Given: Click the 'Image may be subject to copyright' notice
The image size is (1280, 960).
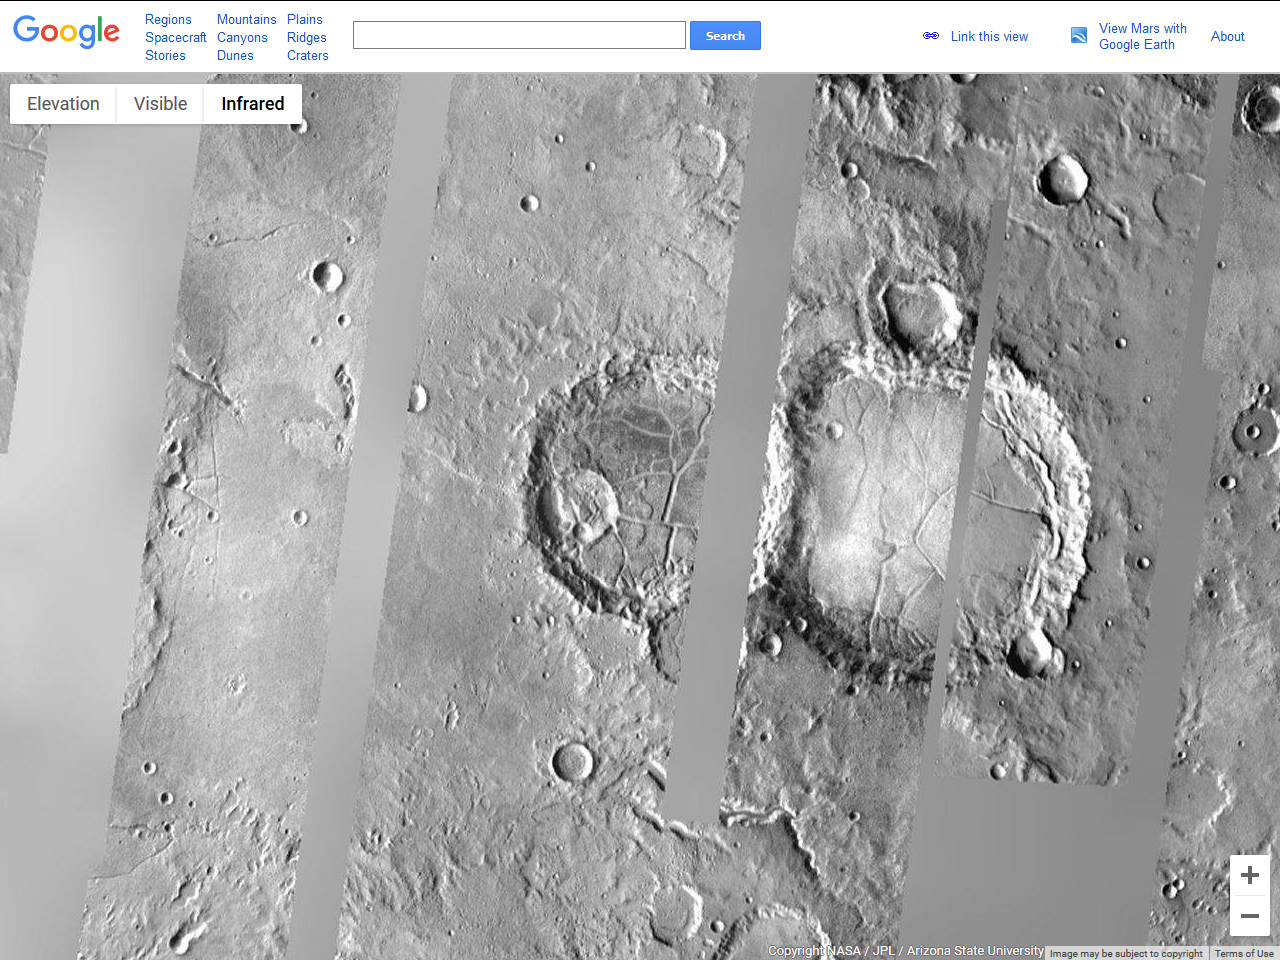Looking at the screenshot, I should click(x=1126, y=953).
